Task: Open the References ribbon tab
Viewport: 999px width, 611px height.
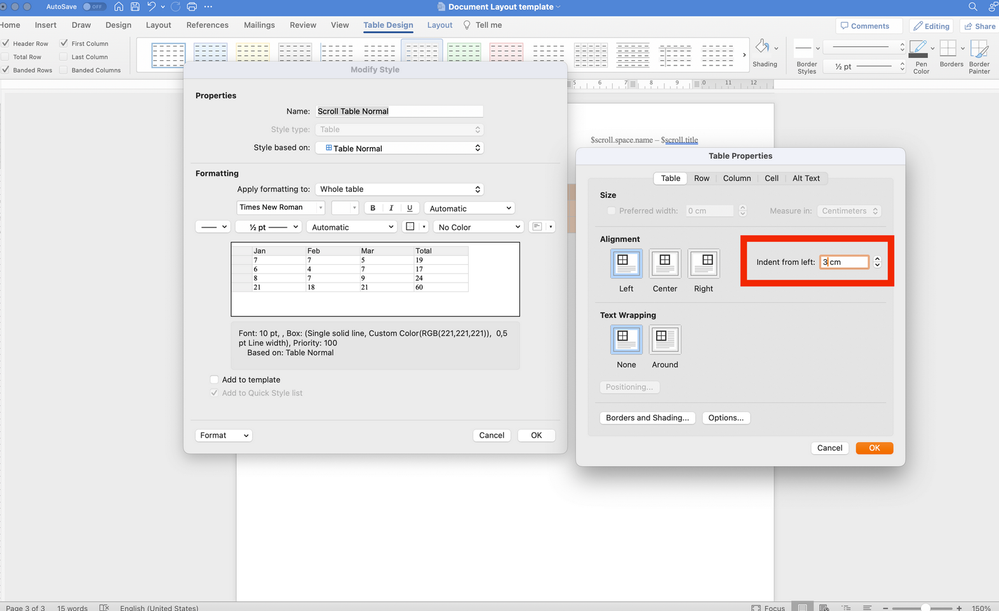Action: tap(207, 25)
